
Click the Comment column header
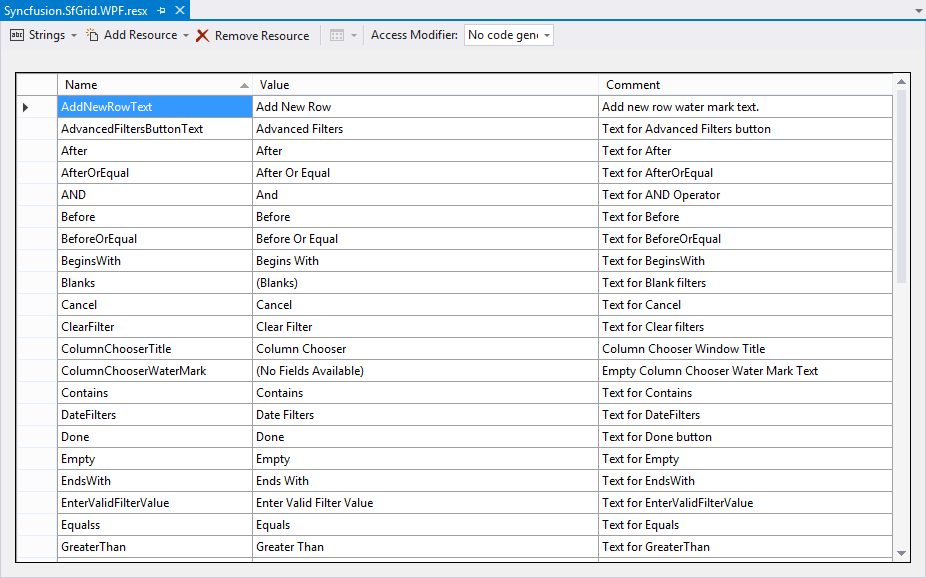pyautogui.click(x=745, y=85)
